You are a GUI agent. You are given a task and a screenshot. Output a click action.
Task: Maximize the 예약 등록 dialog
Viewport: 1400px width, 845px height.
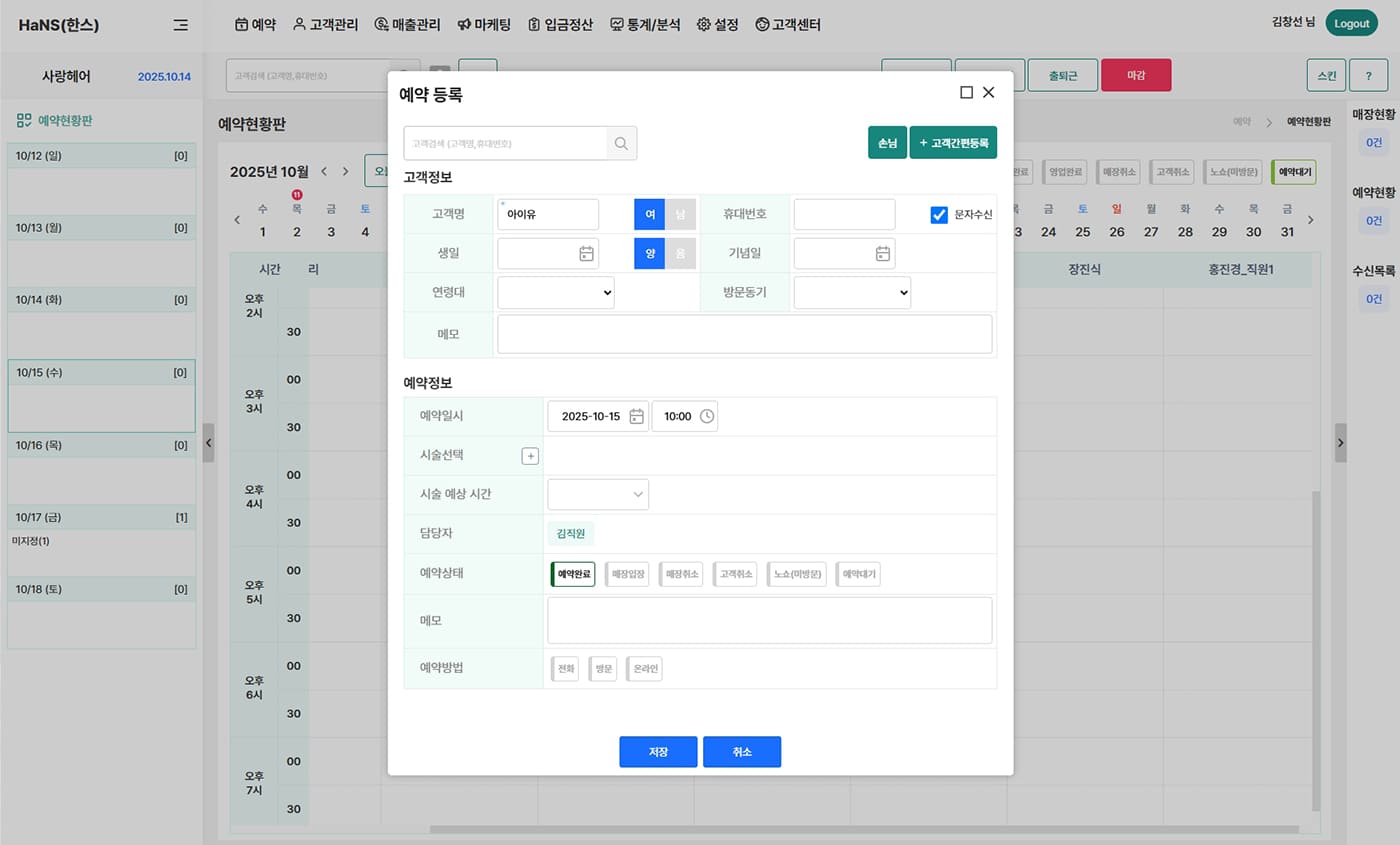click(x=966, y=92)
